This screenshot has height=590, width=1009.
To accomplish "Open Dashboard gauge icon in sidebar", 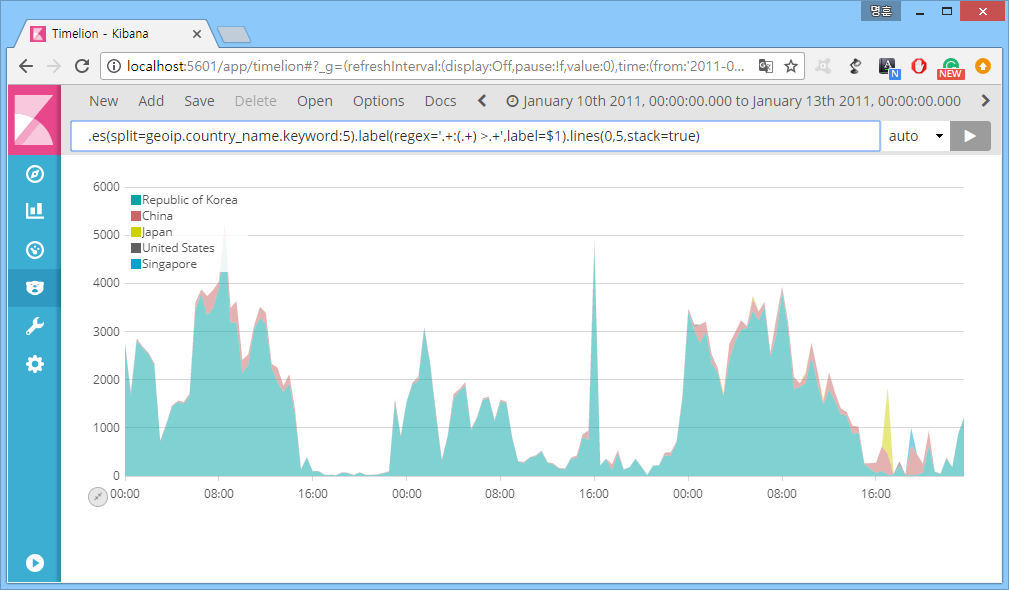I will coord(35,250).
